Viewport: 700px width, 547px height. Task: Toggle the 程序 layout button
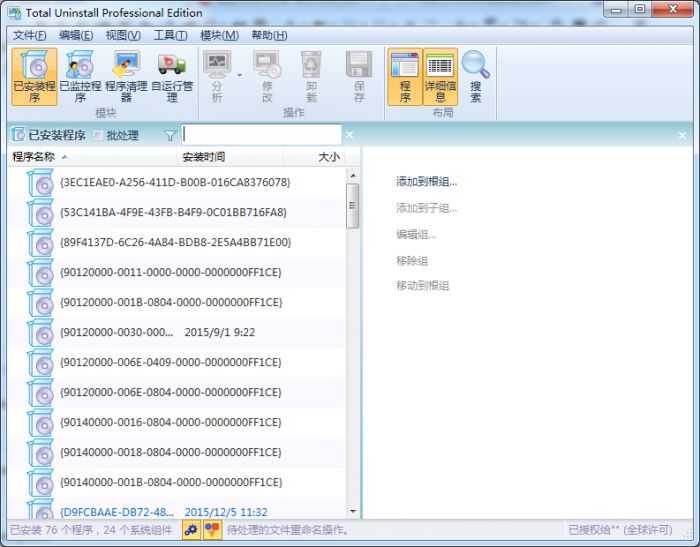[405, 76]
